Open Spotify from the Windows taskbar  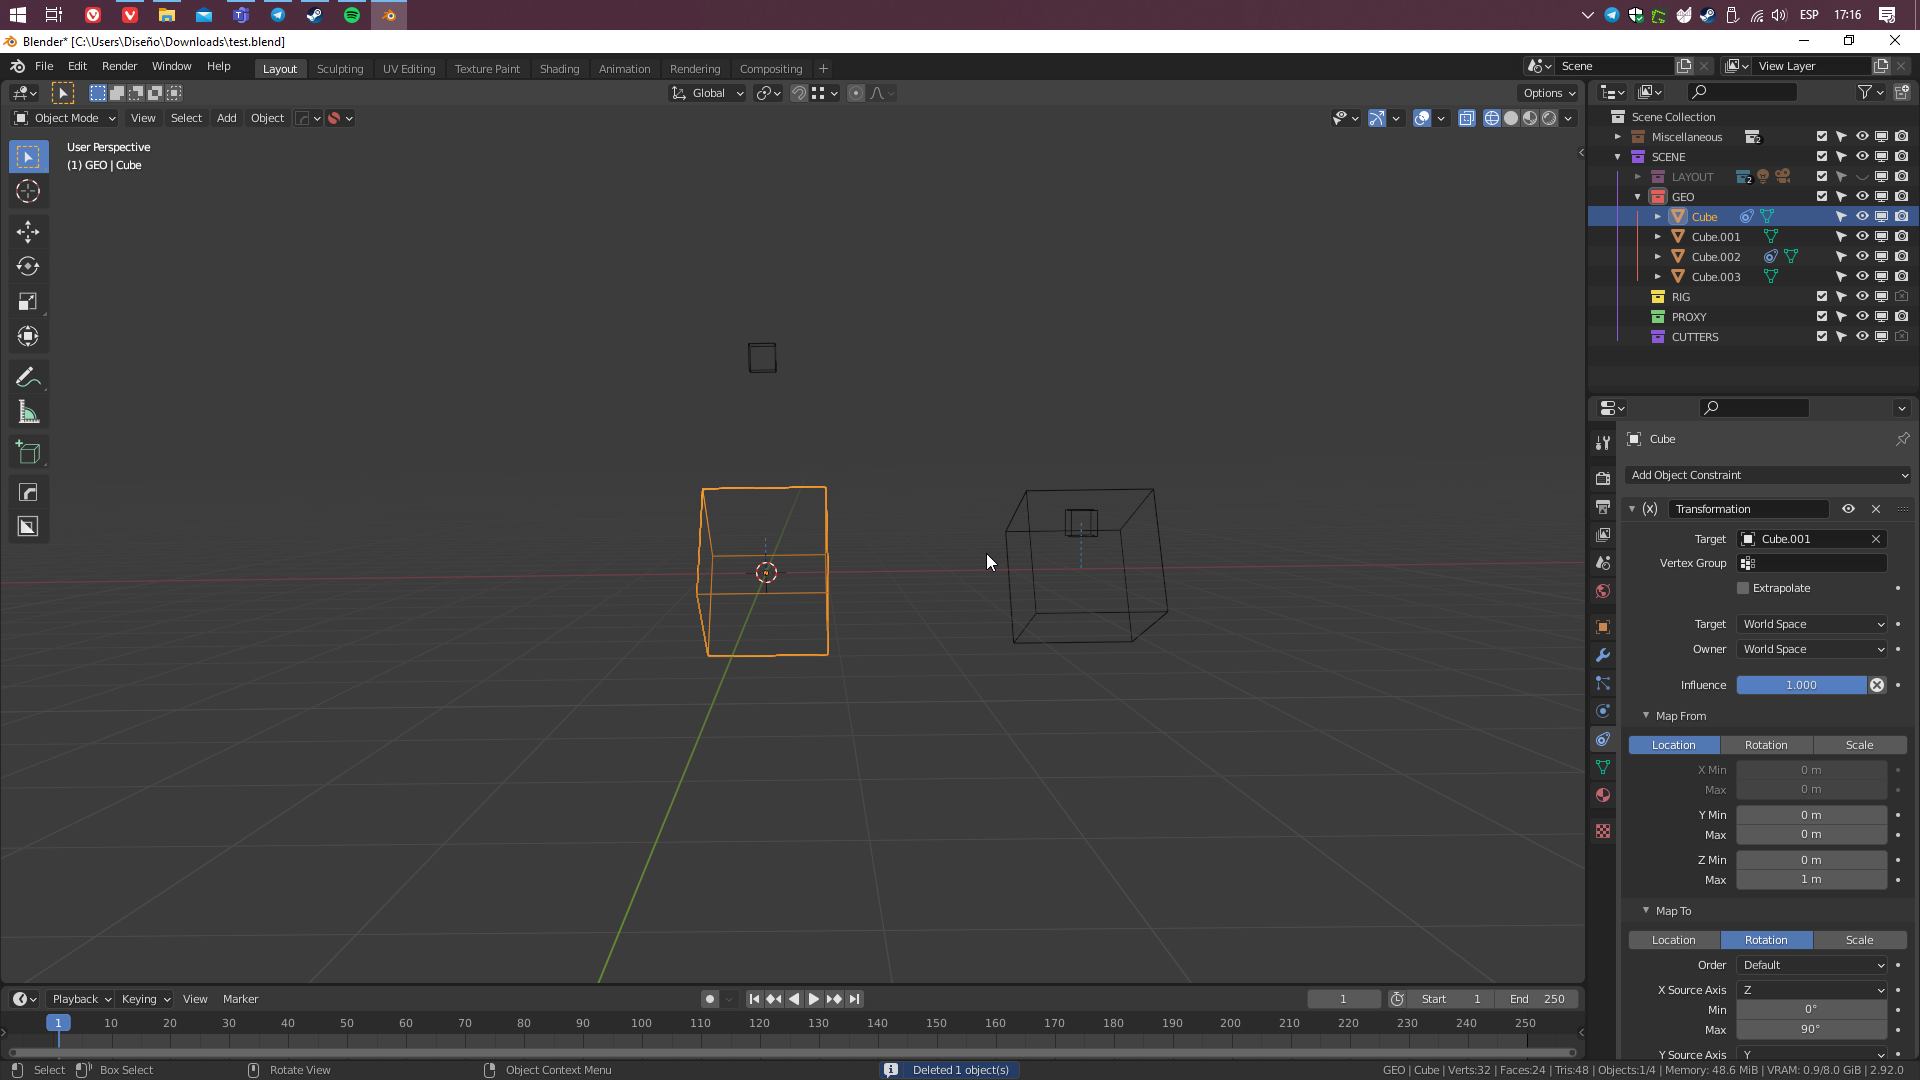pos(352,15)
